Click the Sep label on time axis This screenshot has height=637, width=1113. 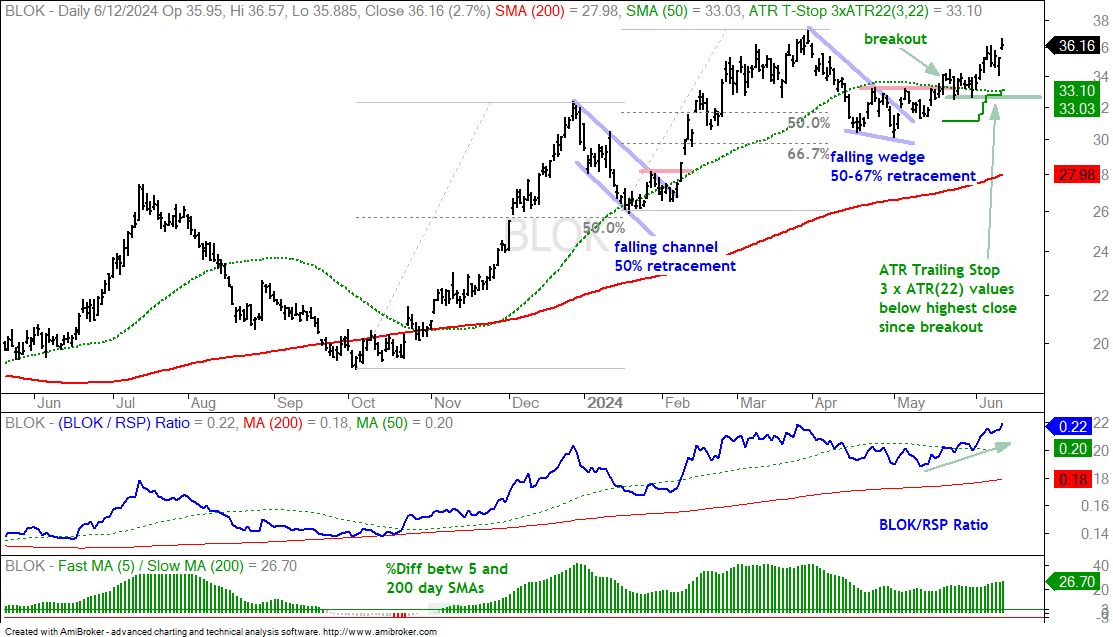coord(290,403)
